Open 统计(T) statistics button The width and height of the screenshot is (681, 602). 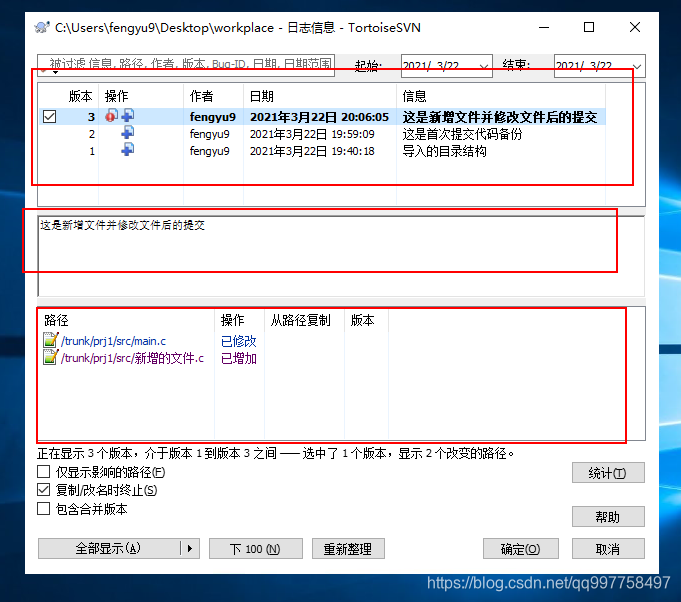[x=608, y=473]
